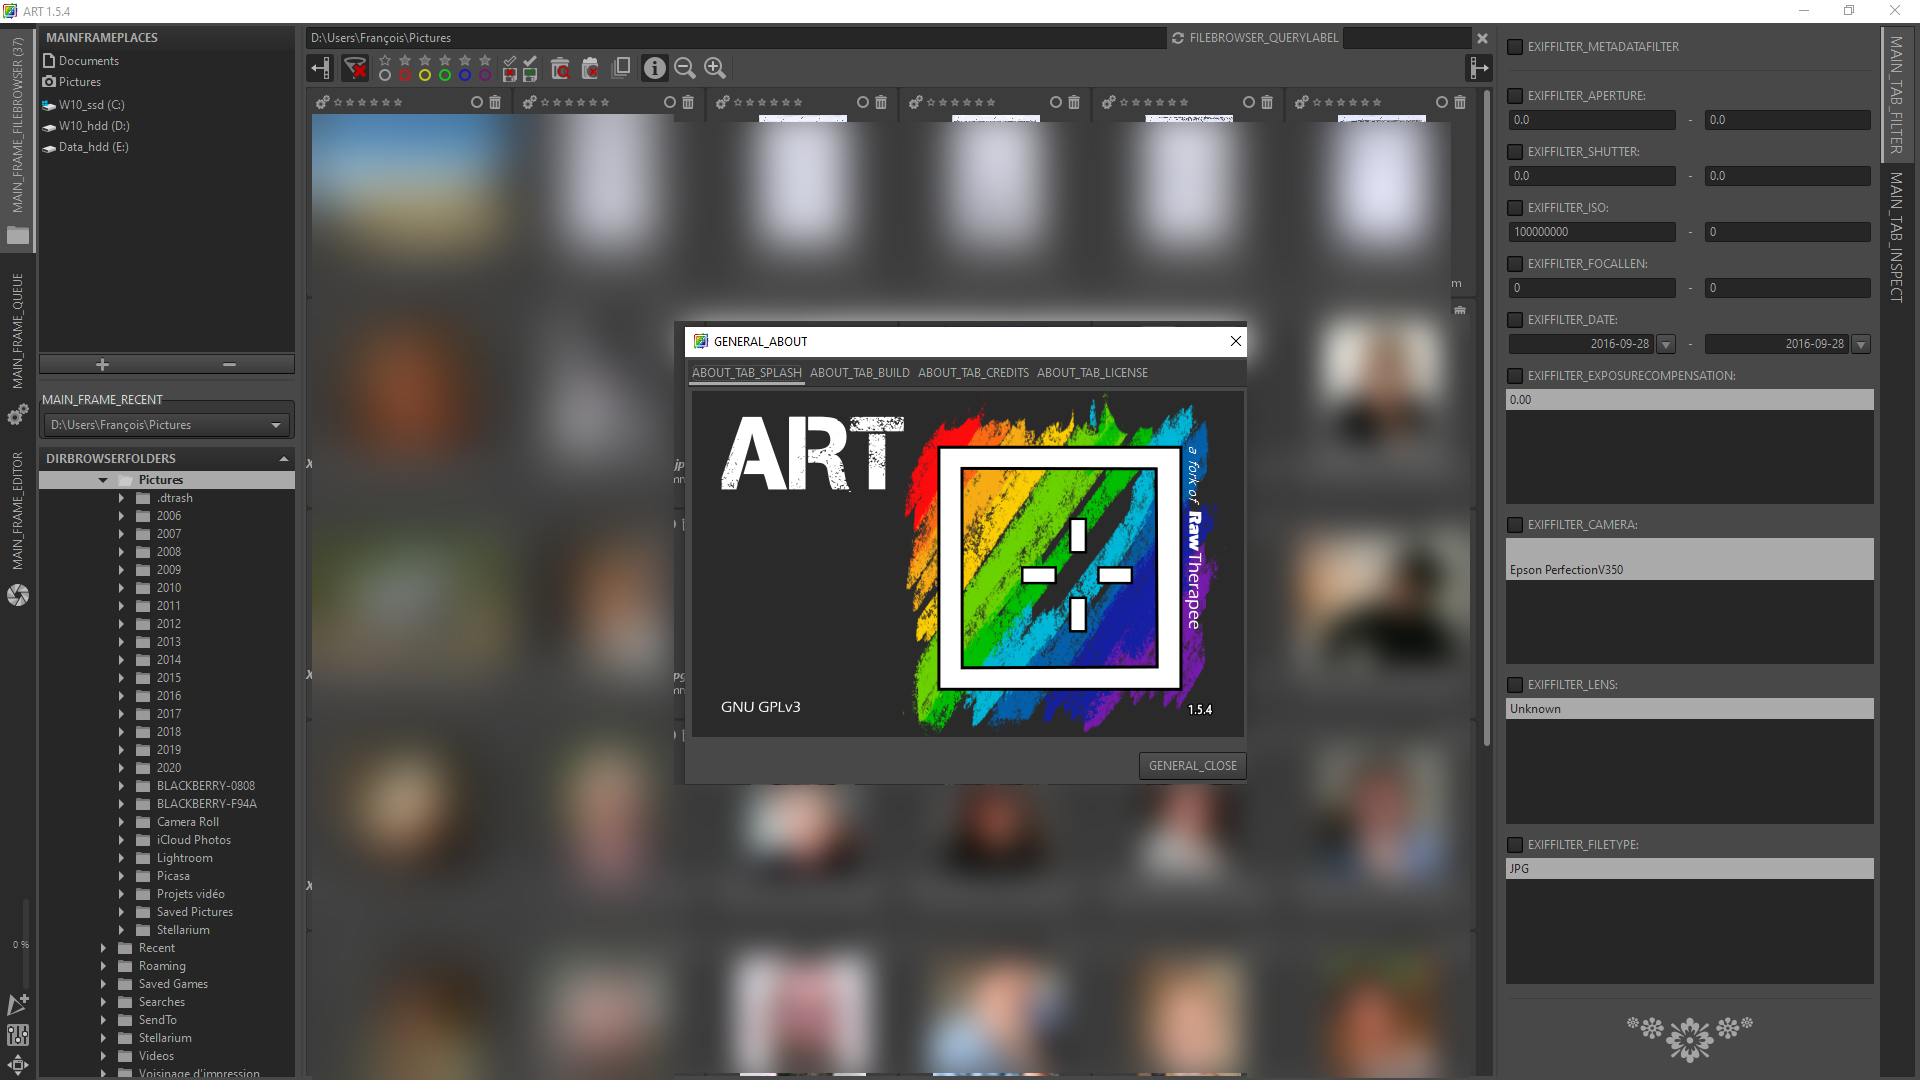Open the batch queue gears icon in sidebar

pyautogui.click(x=18, y=415)
